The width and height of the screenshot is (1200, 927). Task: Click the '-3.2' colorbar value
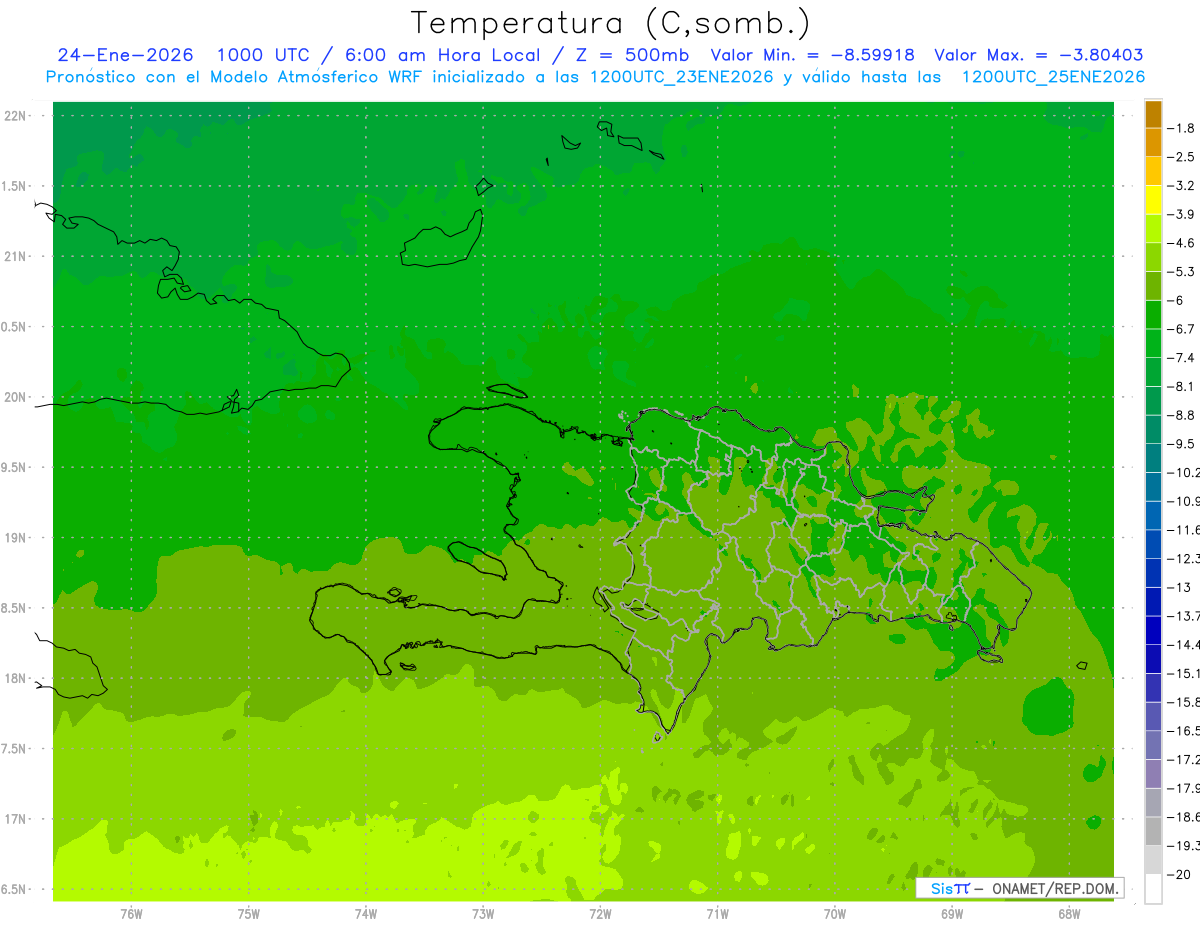pos(1181,186)
